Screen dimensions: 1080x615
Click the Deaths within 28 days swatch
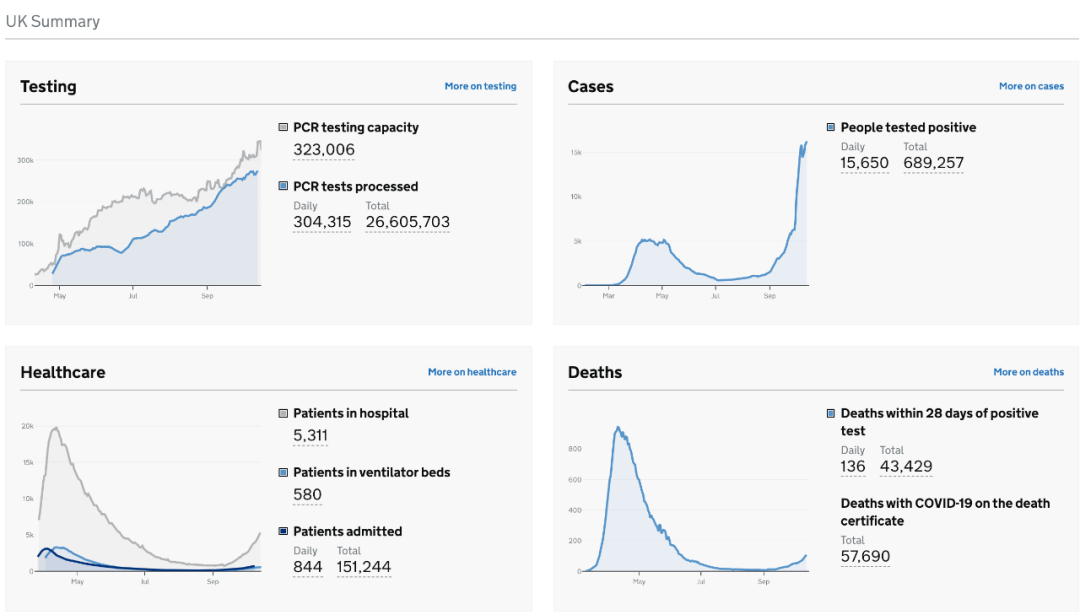click(x=831, y=413)
